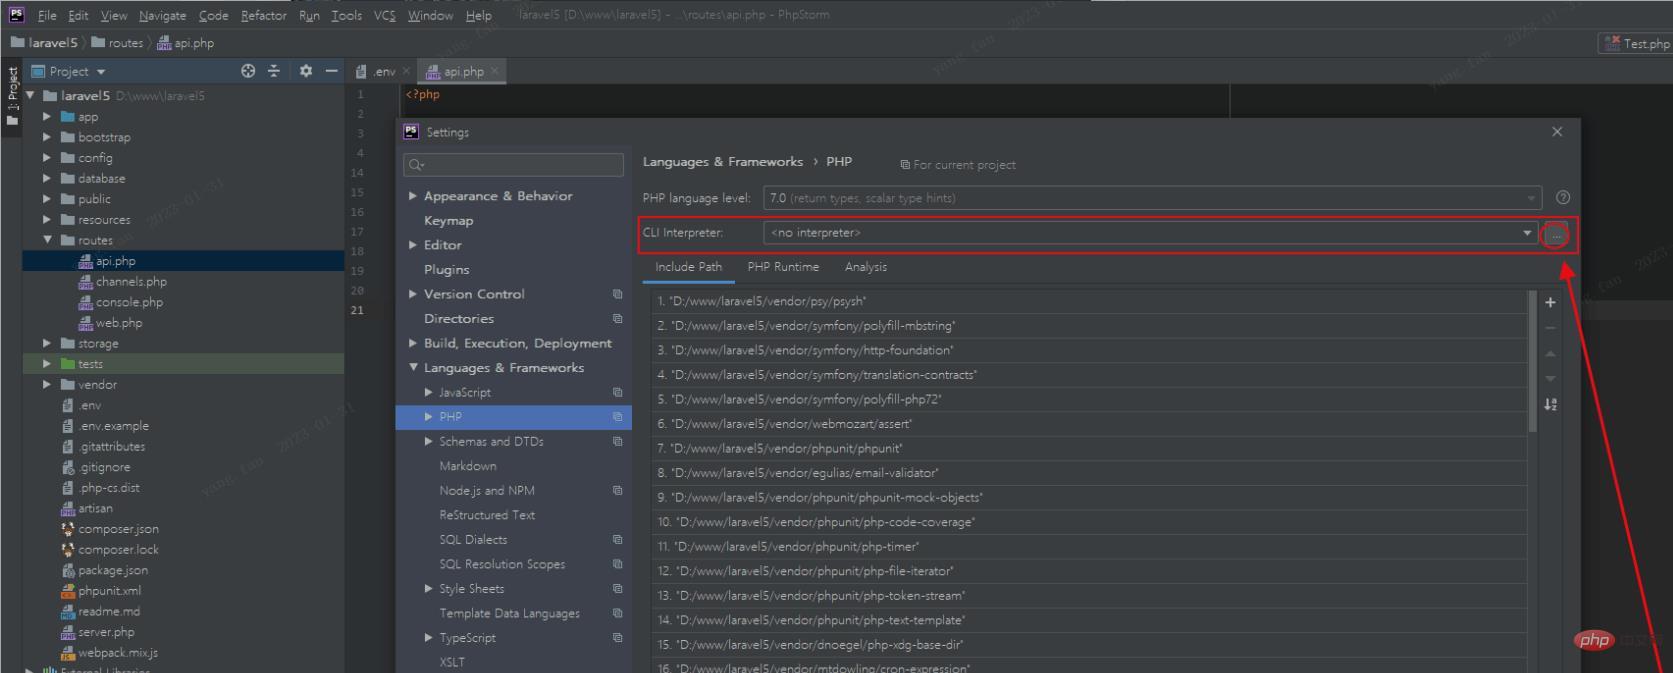Click the collapse all icon in Project panel

tap(274, 71)
